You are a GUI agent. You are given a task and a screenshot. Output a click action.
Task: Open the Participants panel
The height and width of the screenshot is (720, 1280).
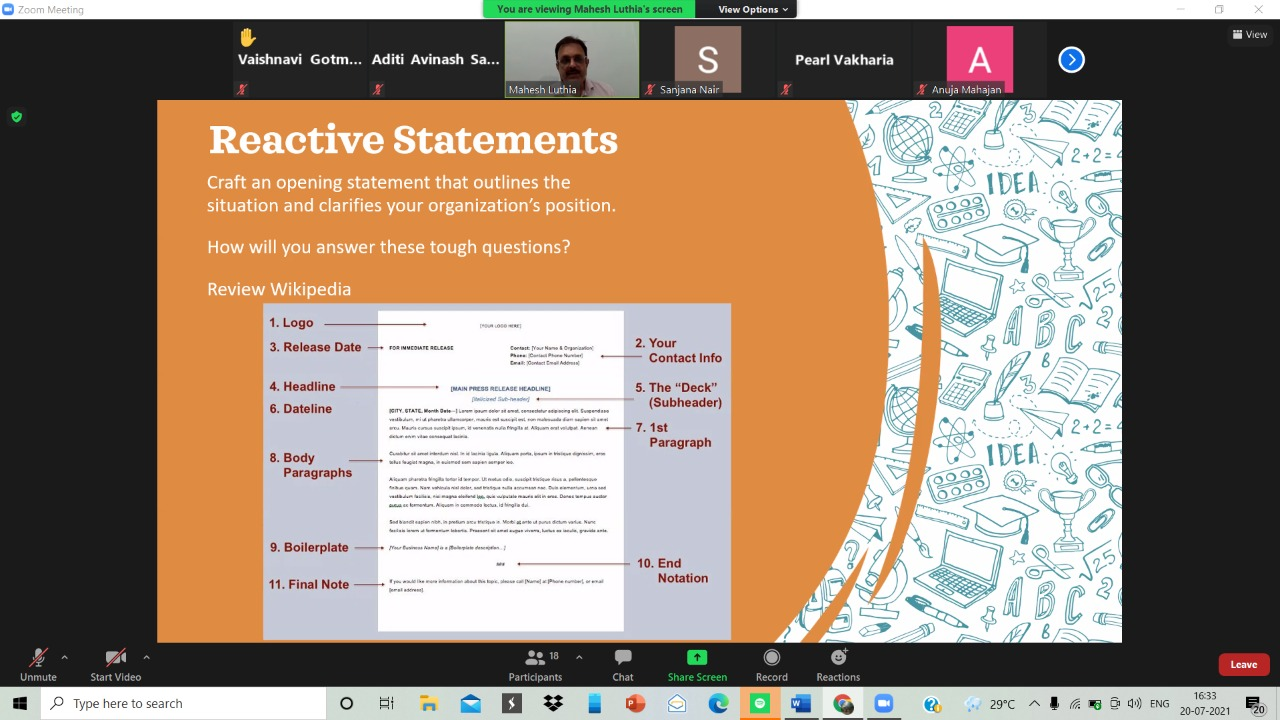click(x=535, y=664)
